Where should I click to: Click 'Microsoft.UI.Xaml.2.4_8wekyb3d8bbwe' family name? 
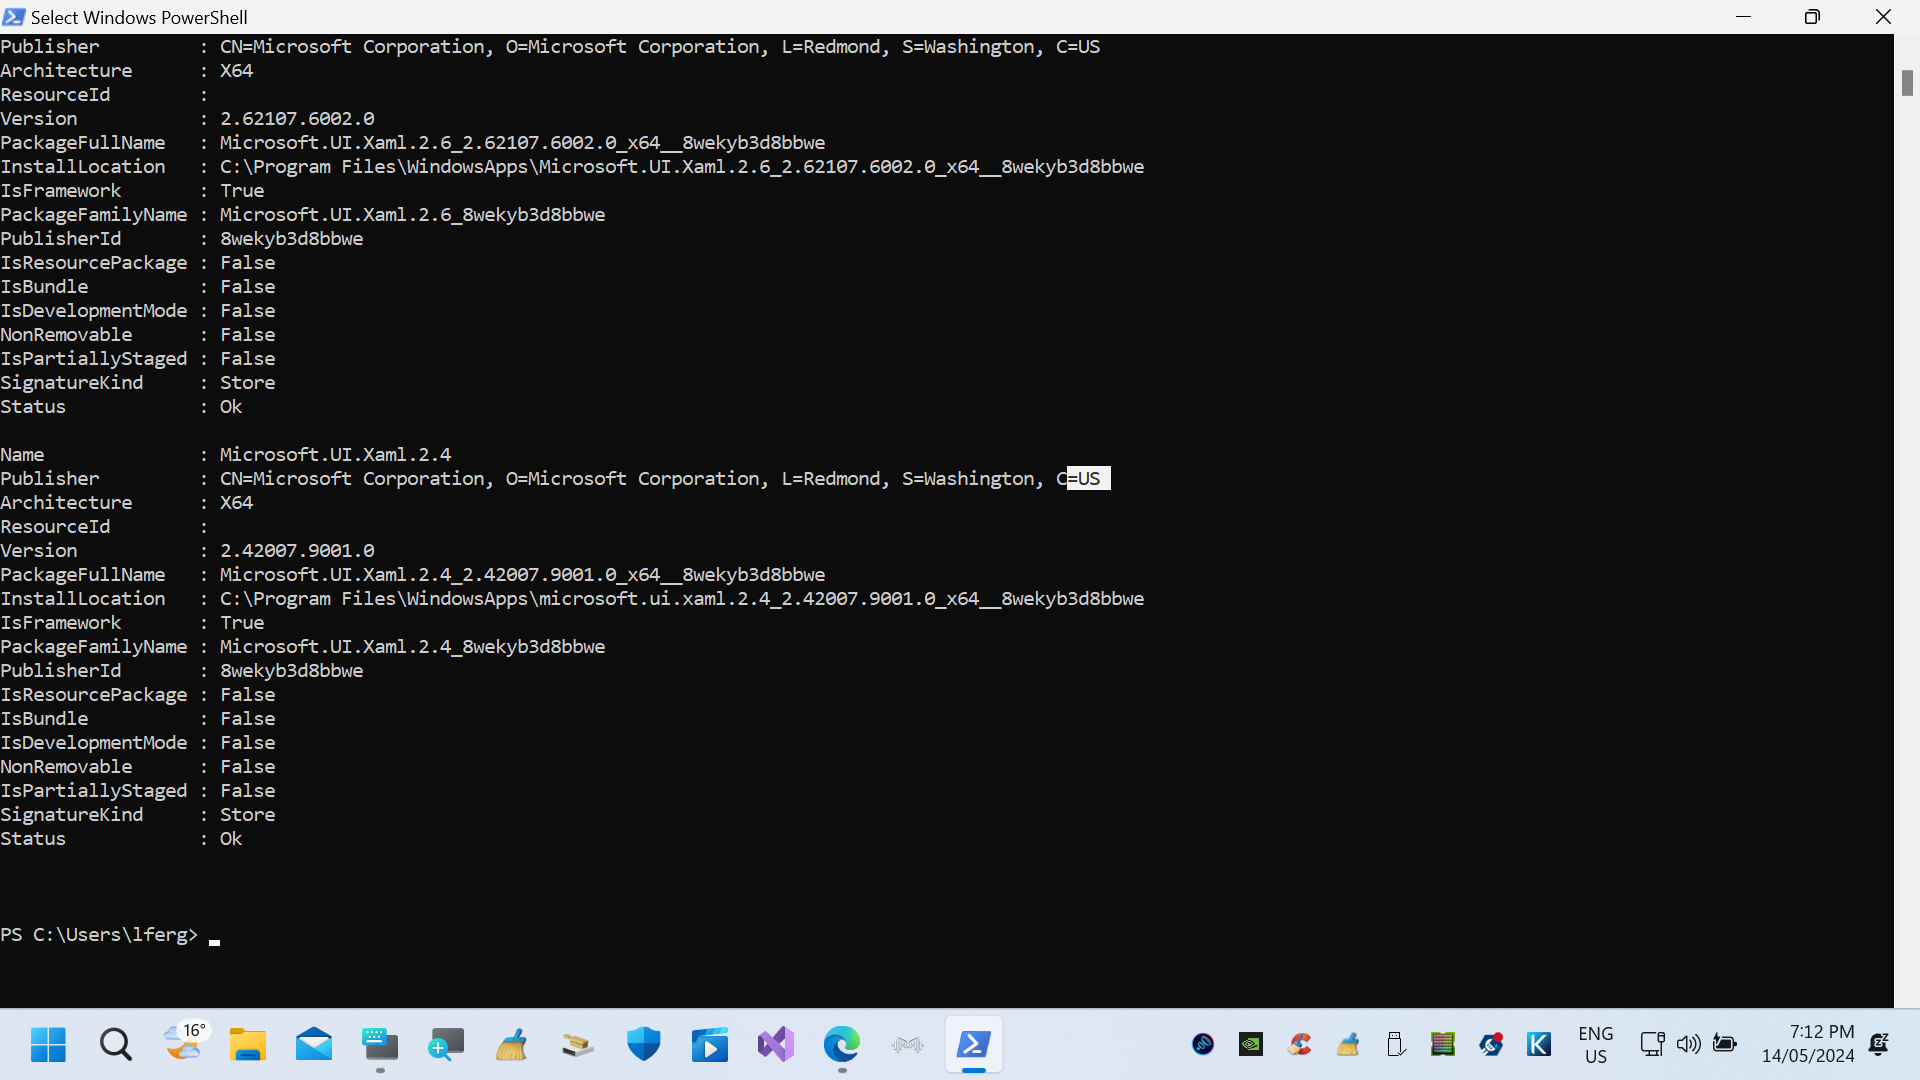coord(412,647)
